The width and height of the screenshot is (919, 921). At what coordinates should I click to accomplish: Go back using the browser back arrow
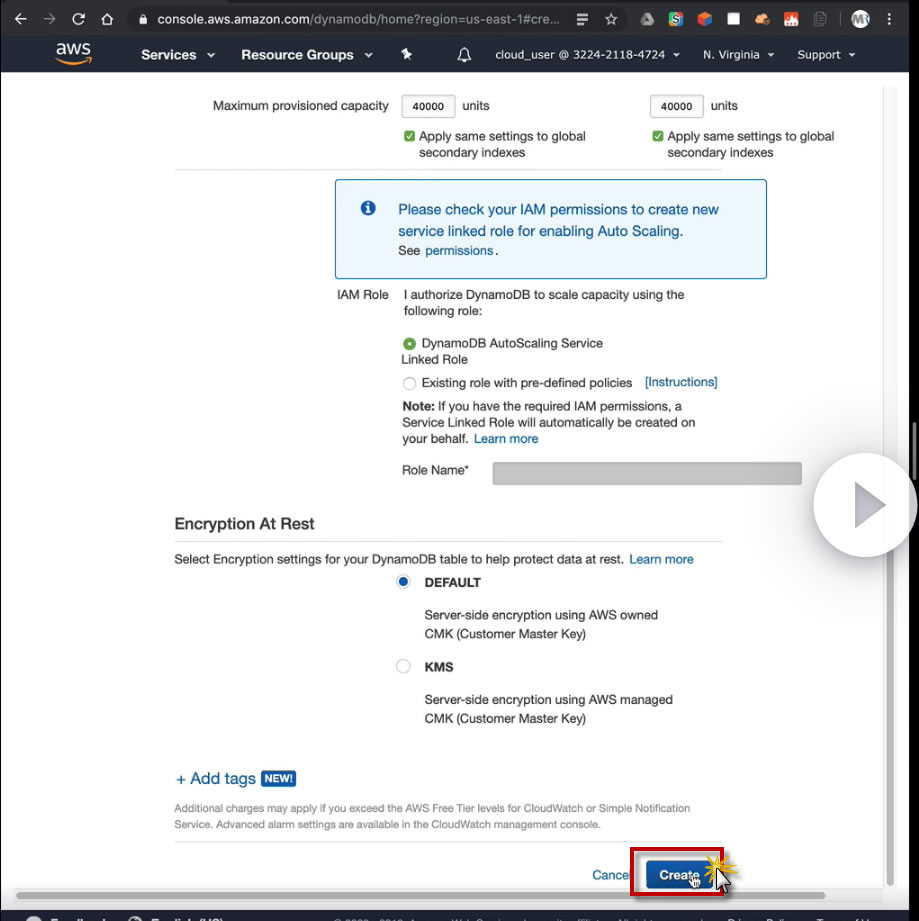pos(21,19)
